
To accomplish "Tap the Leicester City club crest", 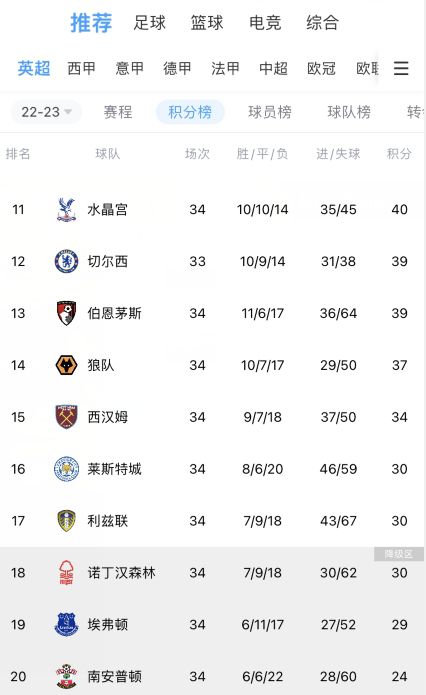I will click(x=66, y=469).
